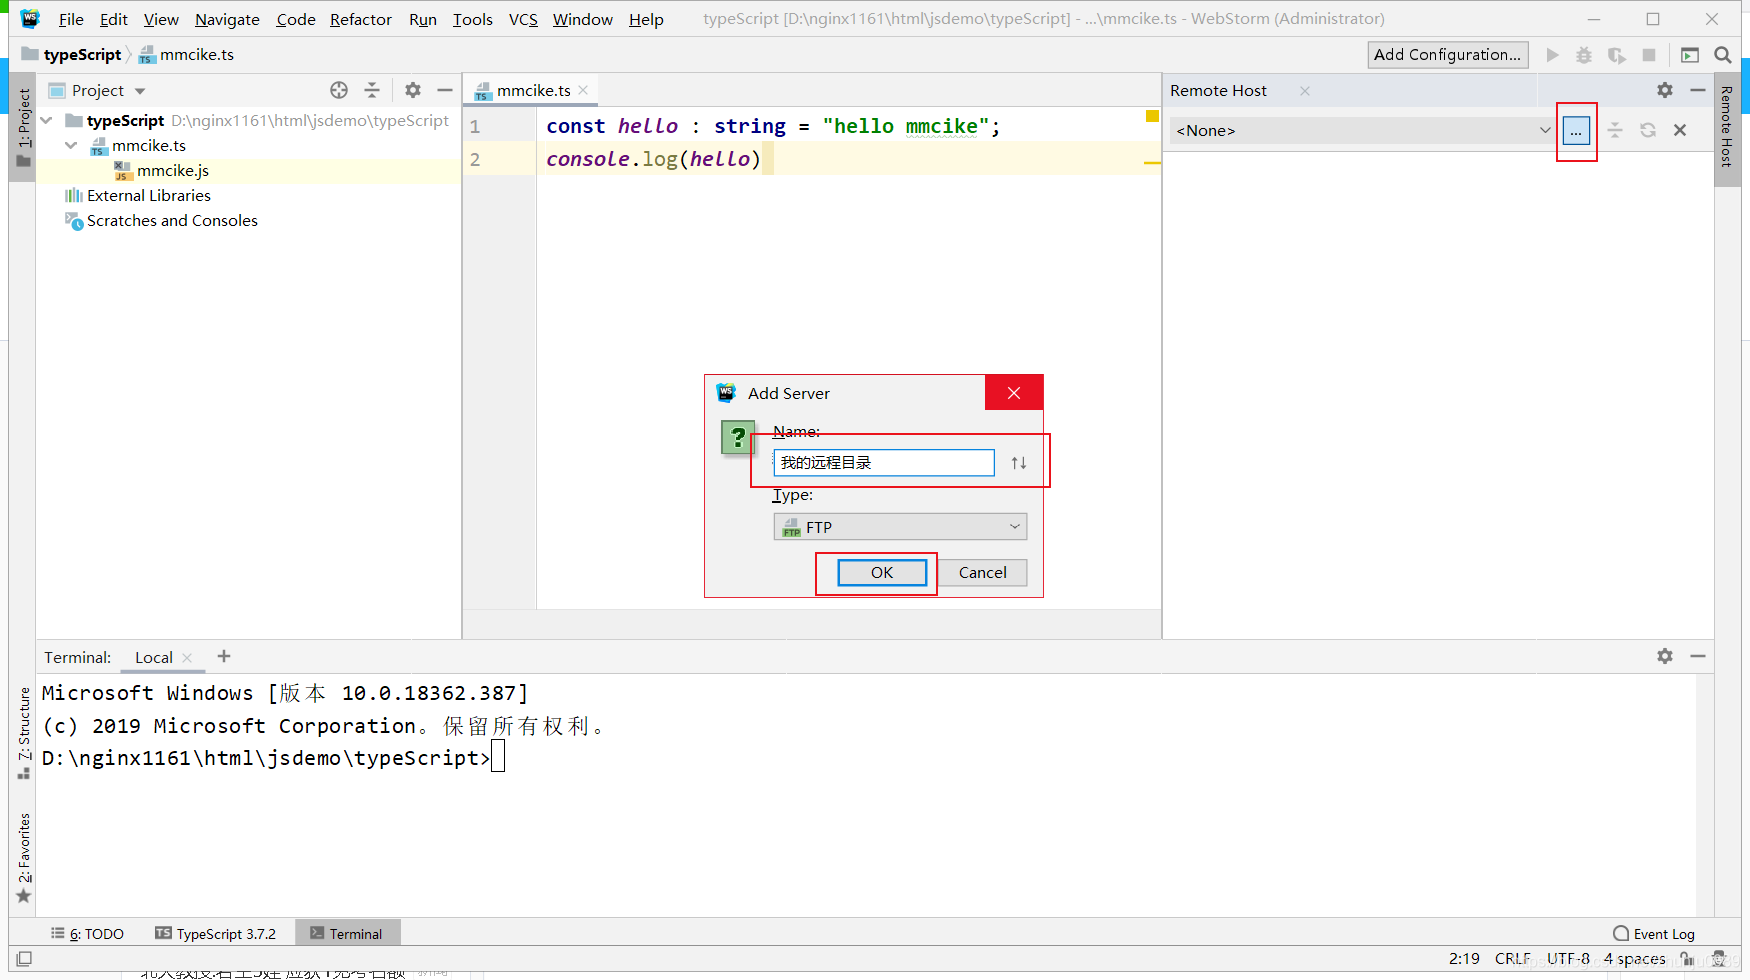Image resolution: width=1750 pixels, height=980 pixels.
Task: Add new terminal session with plus icon
Action: click(x=224, y=656)
